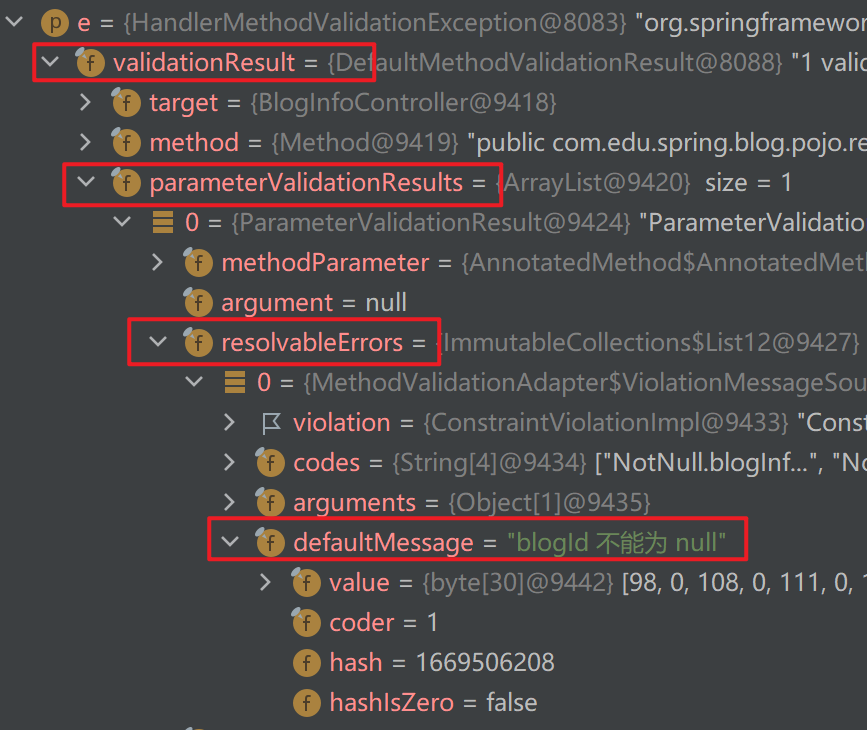Select the validationResult variable name

point(204,62)
